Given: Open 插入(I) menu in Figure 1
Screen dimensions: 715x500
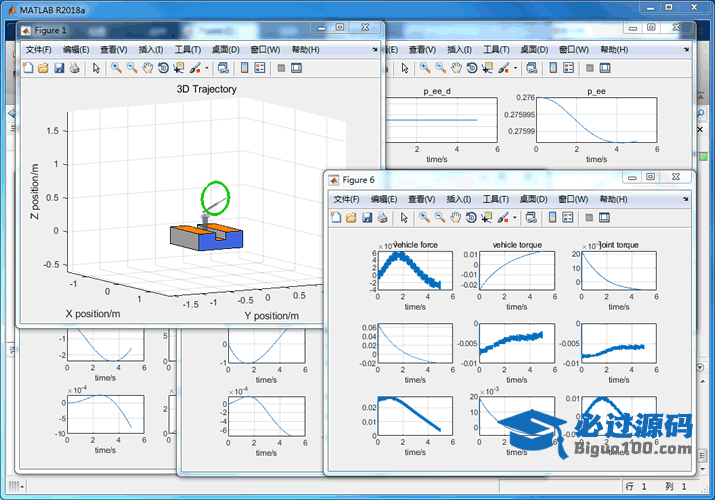Looking at the screenshot, I should click(150, 50).
